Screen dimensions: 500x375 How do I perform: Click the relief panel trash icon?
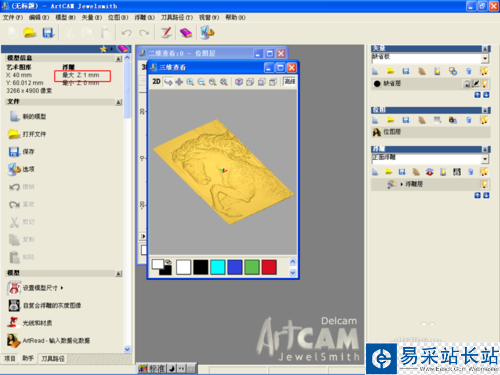tap(470, 172)
